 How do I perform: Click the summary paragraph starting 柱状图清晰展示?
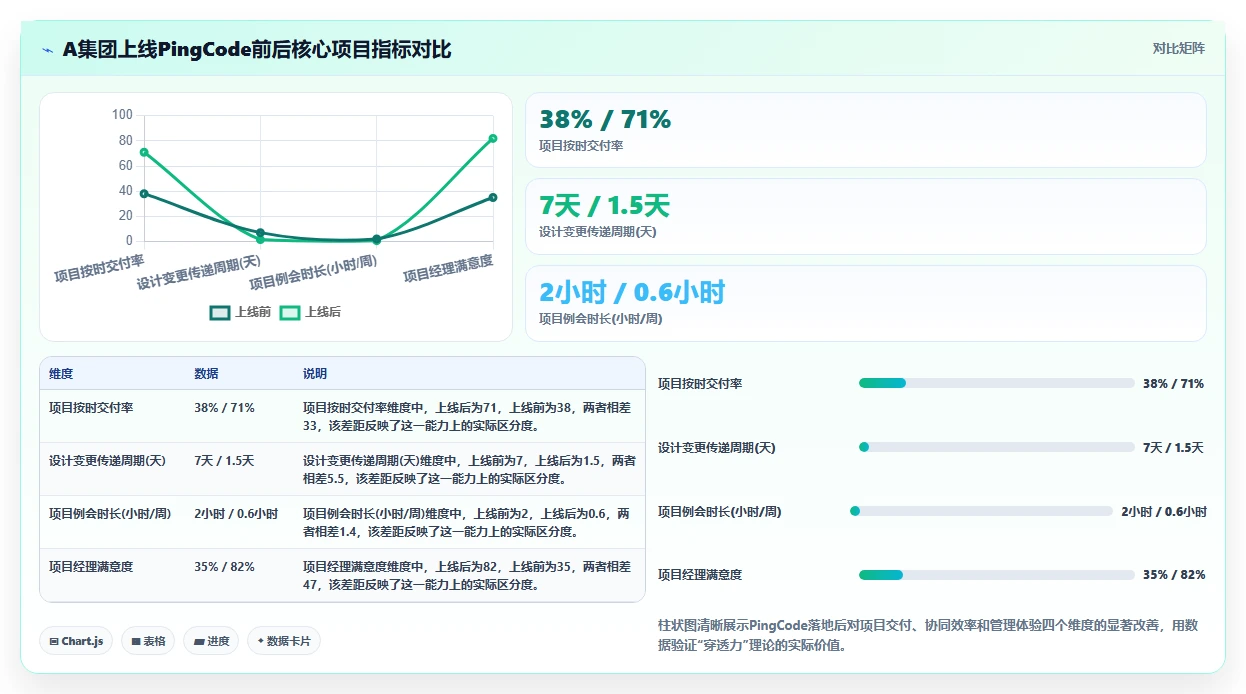click(928, 635)
